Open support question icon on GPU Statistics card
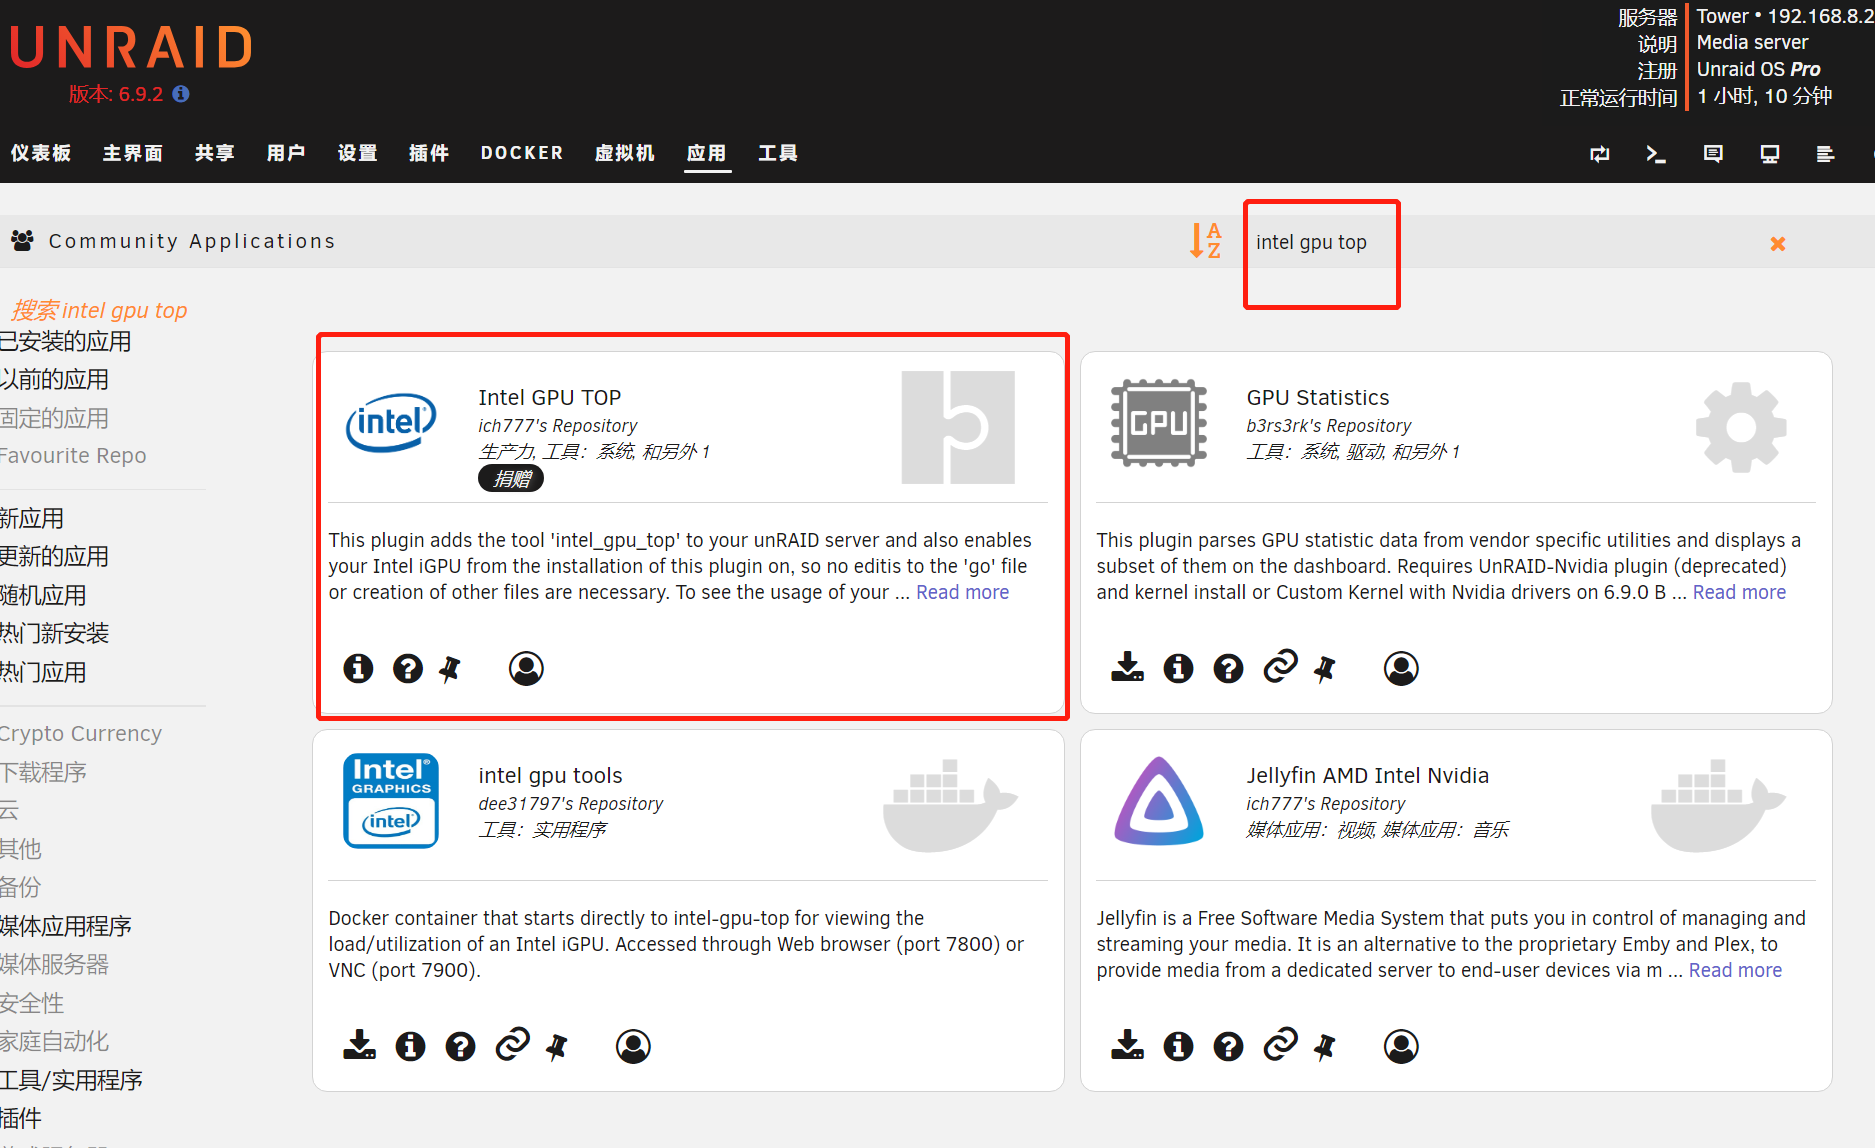Viewport: 1875px width, 1148px height. [x=1228, y=668]
